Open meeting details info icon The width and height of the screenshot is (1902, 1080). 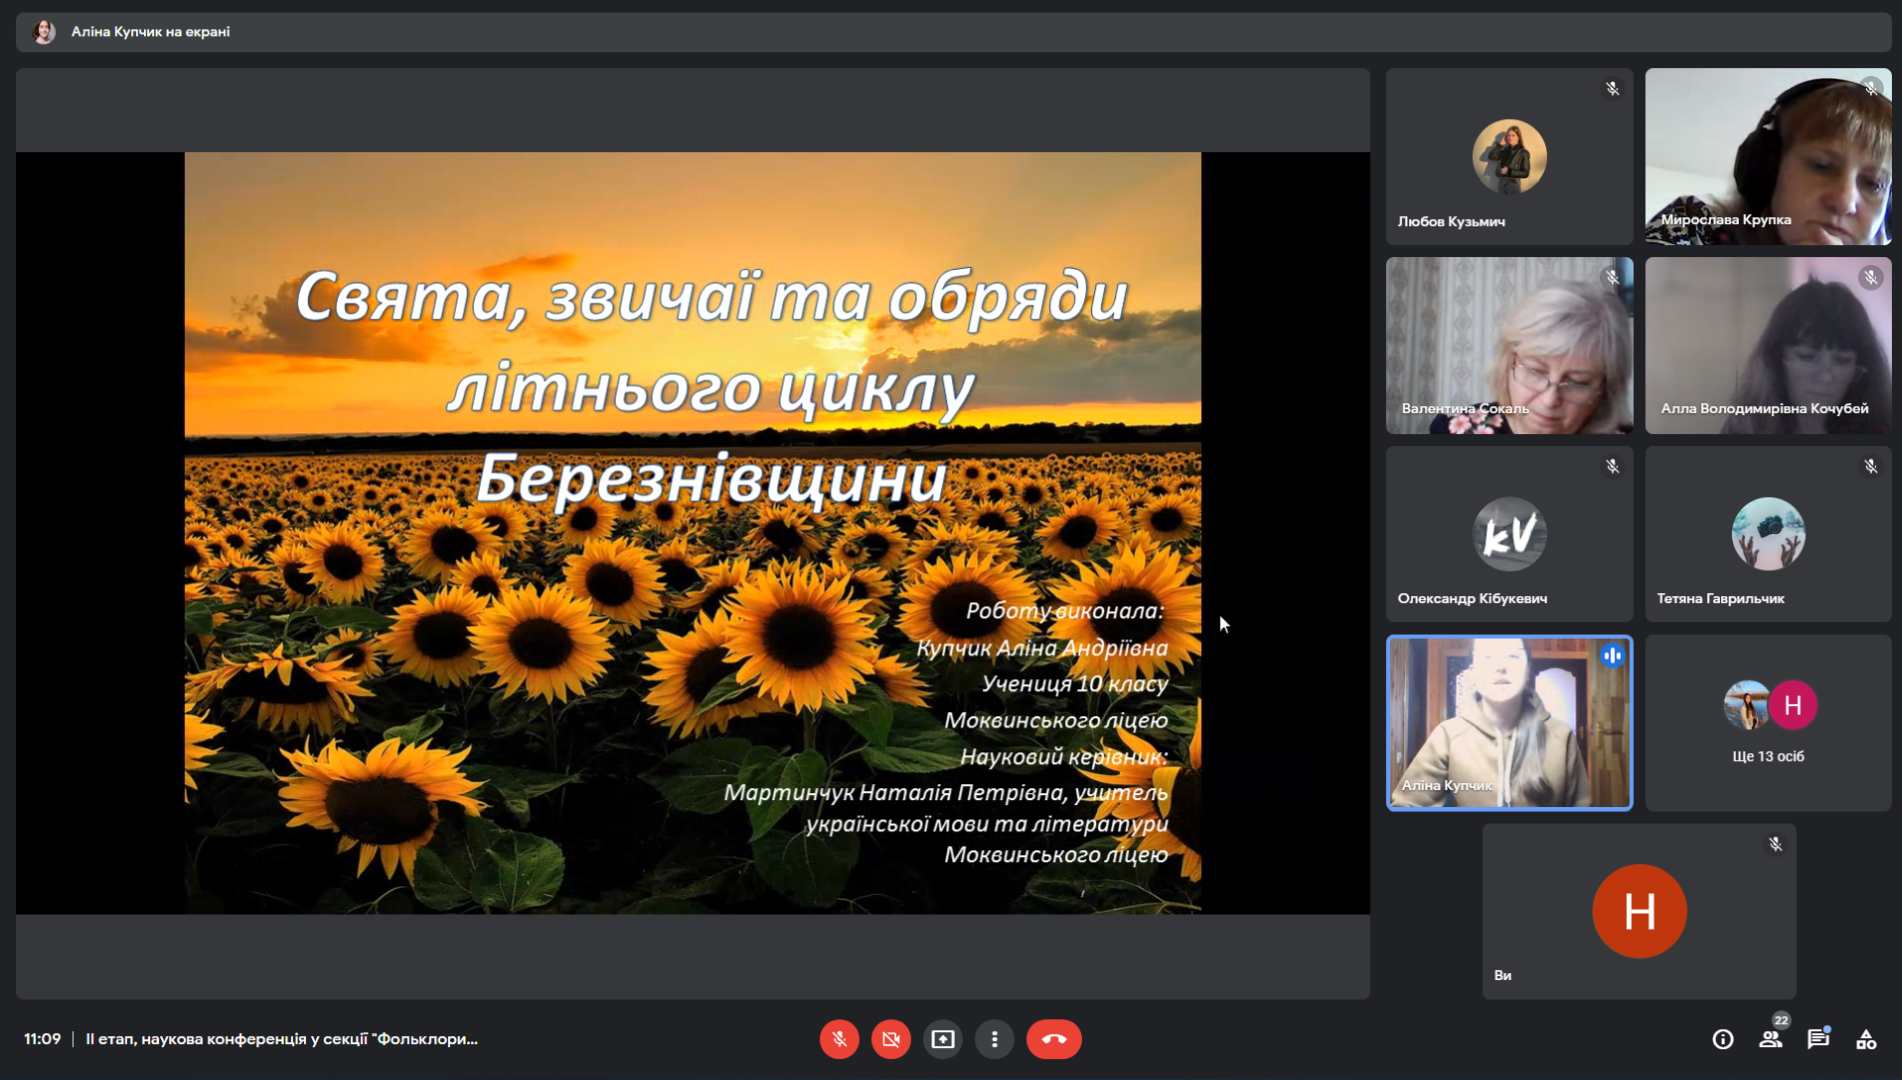point(1722,1039)
